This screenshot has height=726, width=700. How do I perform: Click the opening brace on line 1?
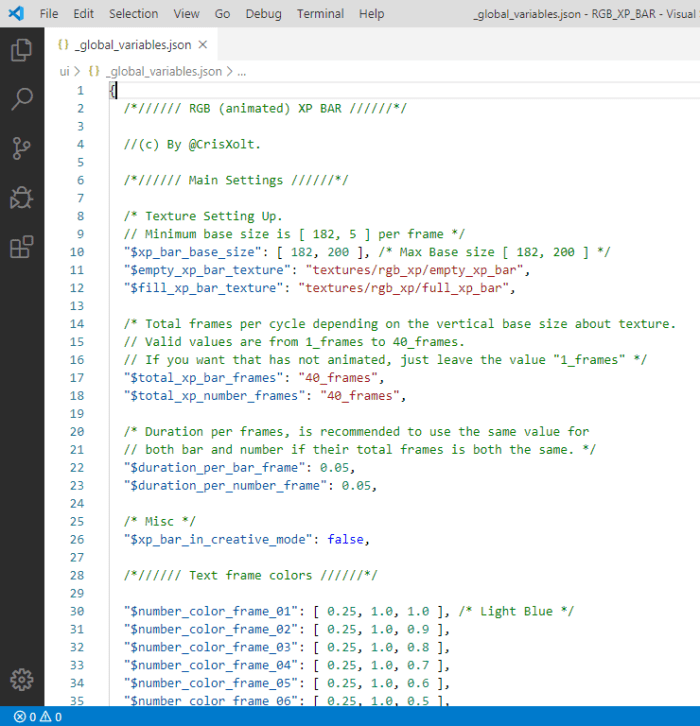(x=112, y=90)
